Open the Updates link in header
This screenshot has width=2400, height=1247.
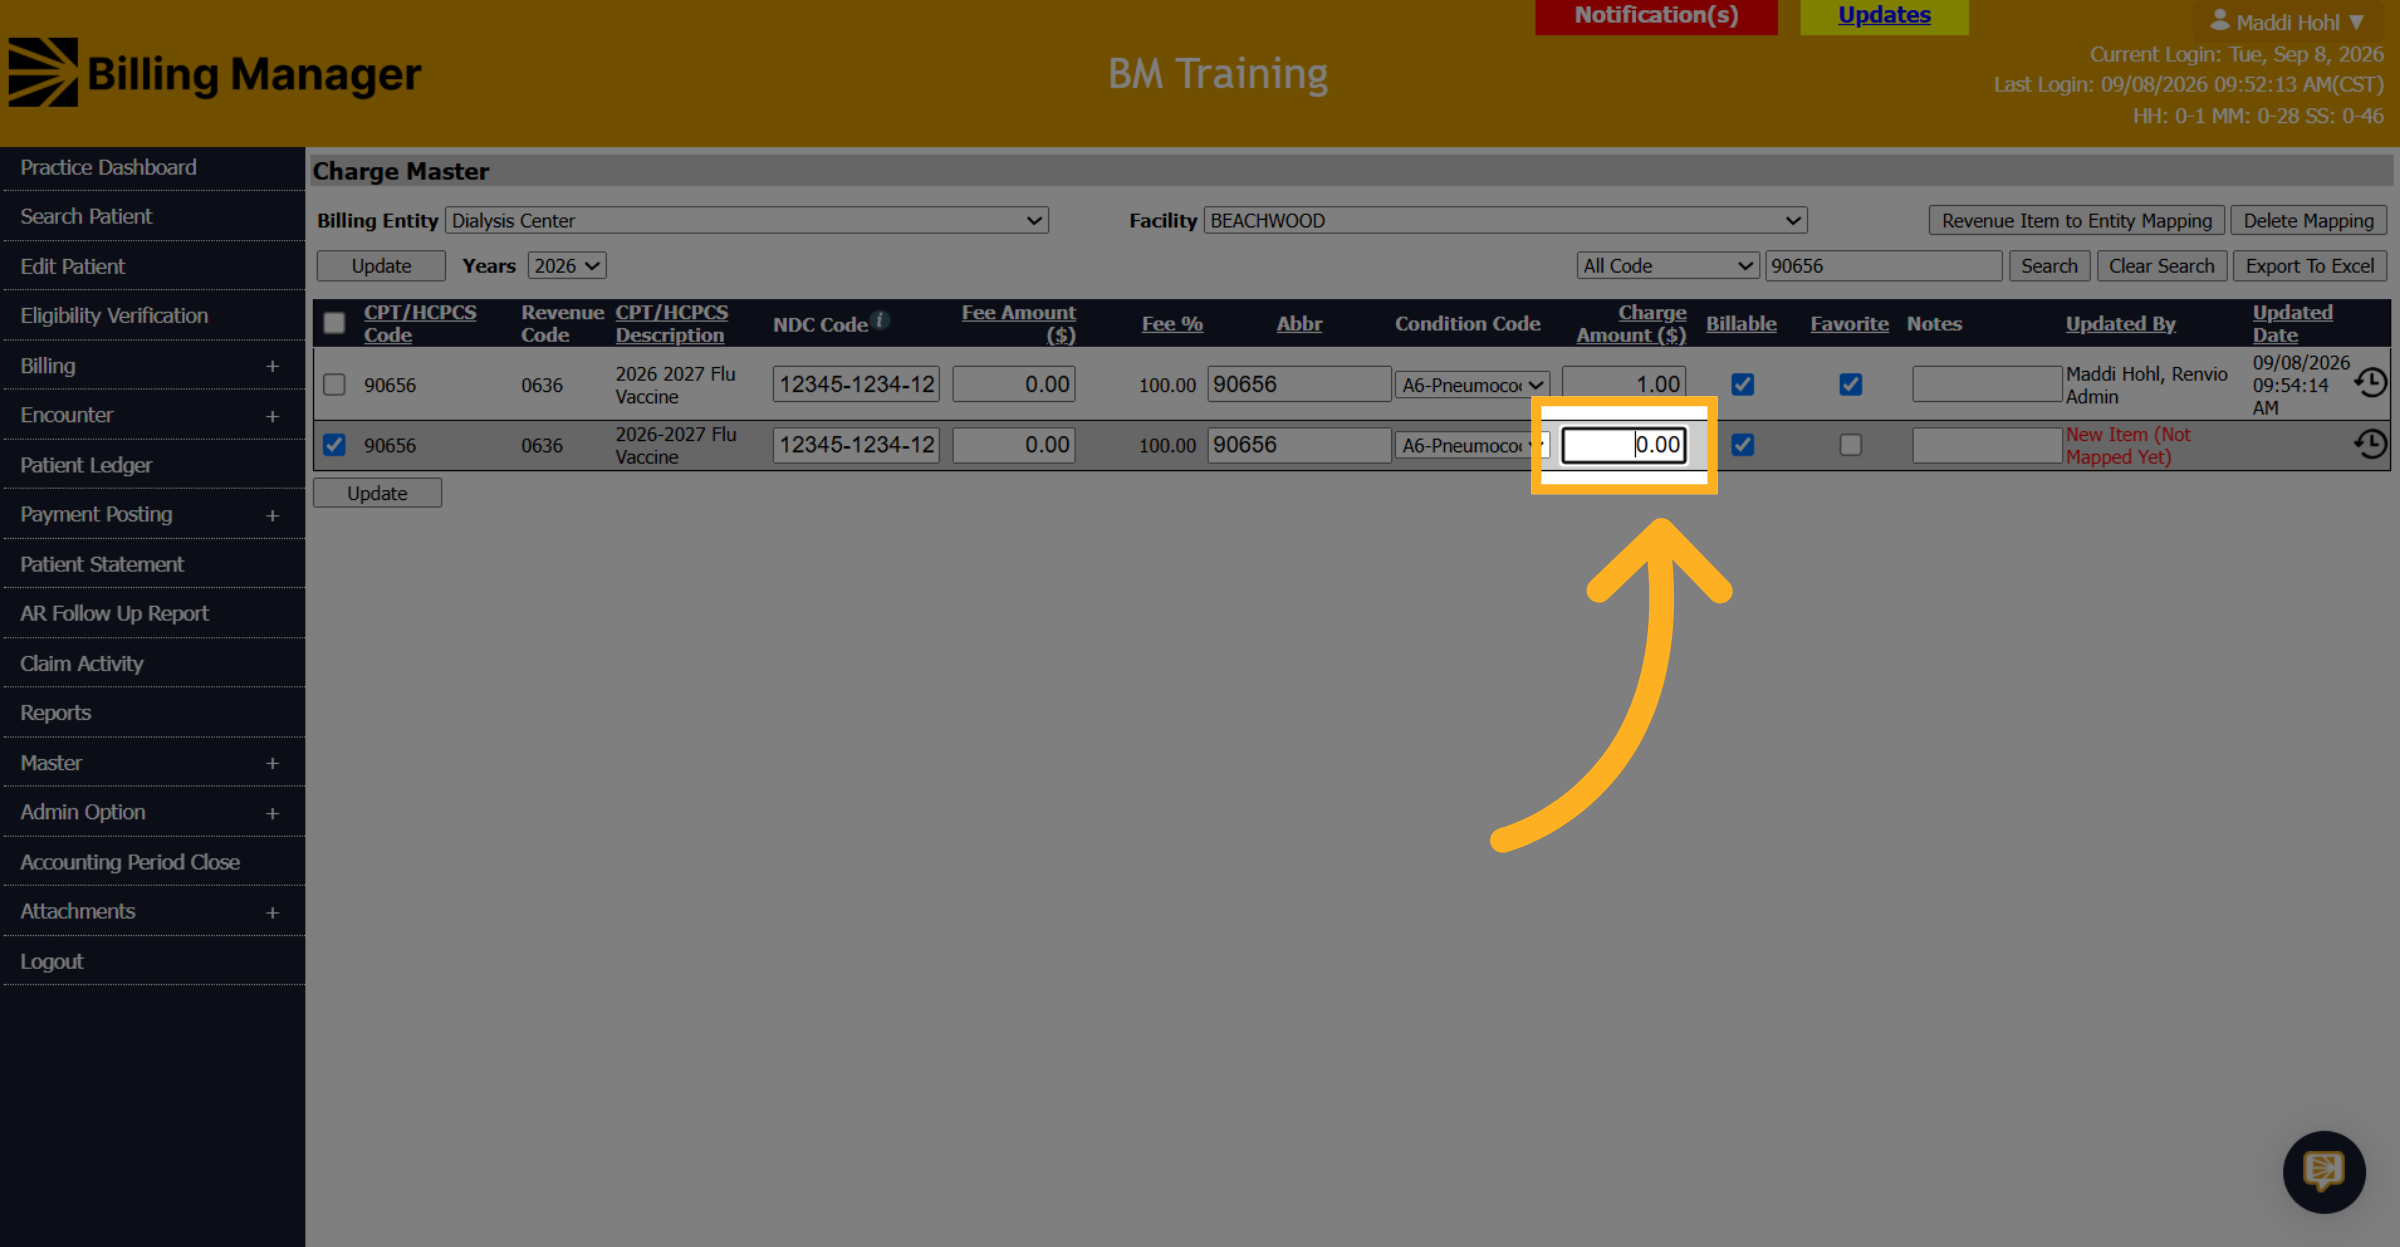(1884, 15)
